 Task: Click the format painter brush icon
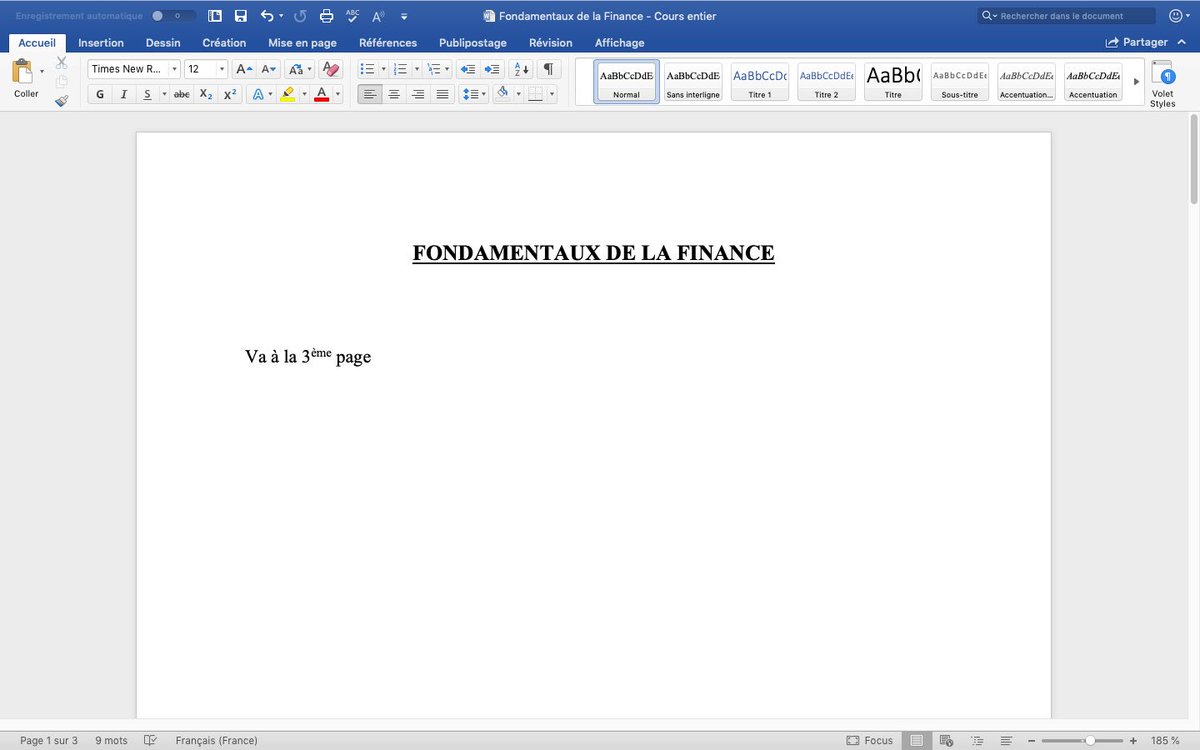click(x=62, y=101)
